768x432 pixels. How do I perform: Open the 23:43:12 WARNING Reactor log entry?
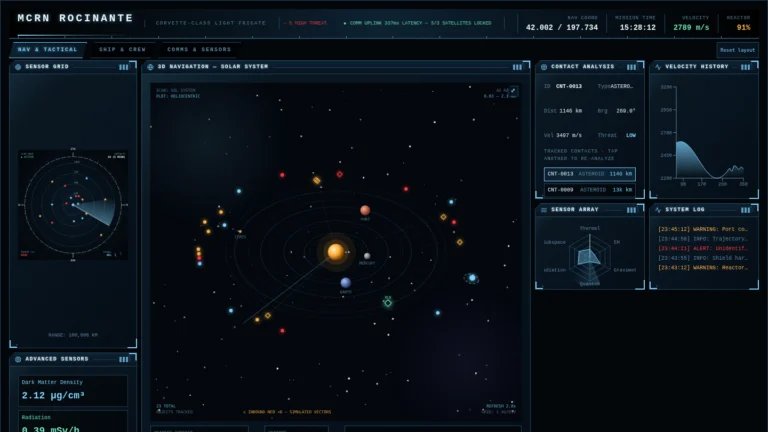703,268
